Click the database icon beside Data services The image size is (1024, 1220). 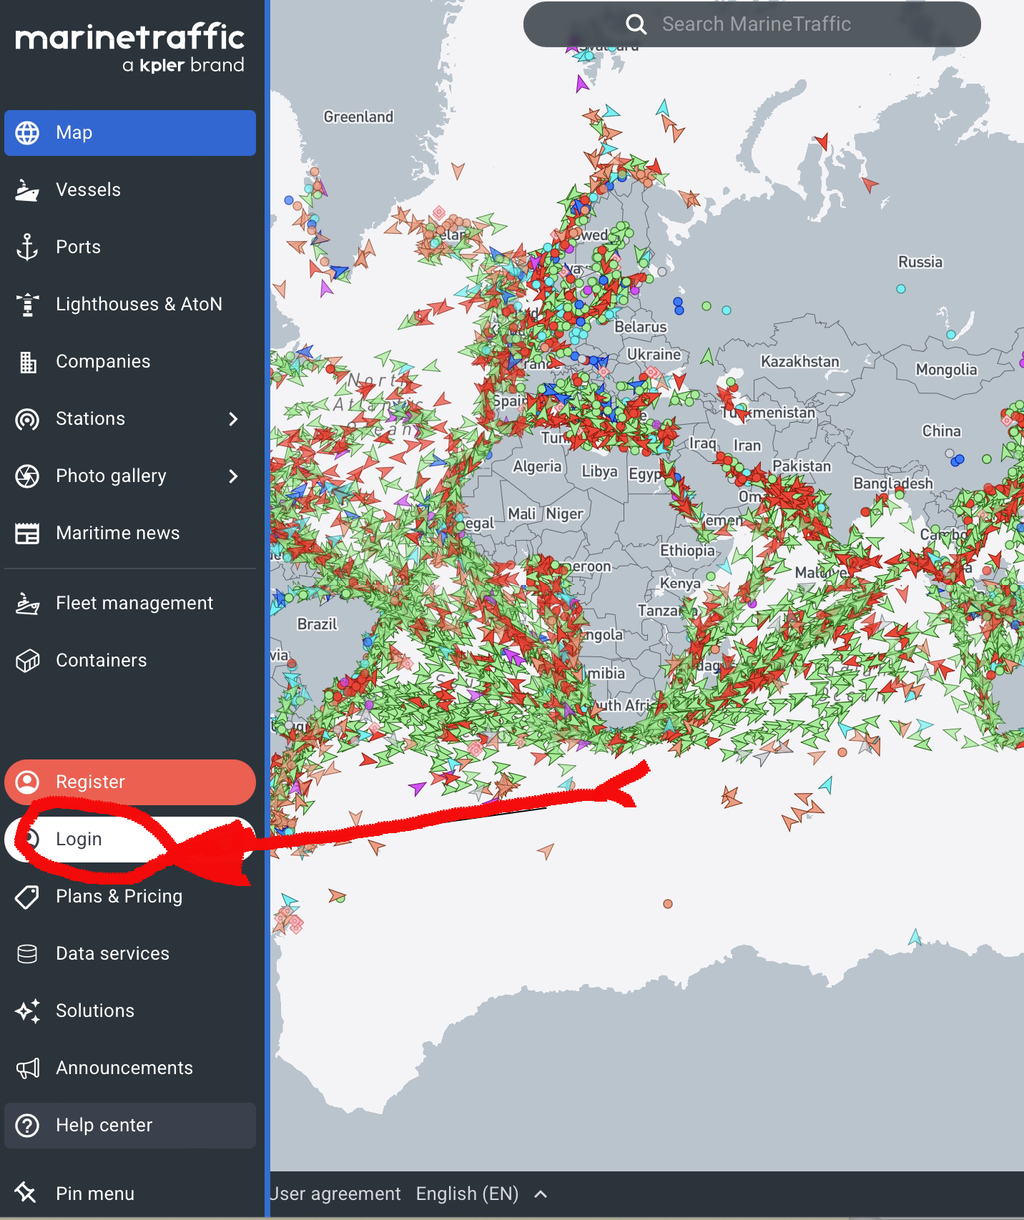pyautogui.click(x=27, y=953)
